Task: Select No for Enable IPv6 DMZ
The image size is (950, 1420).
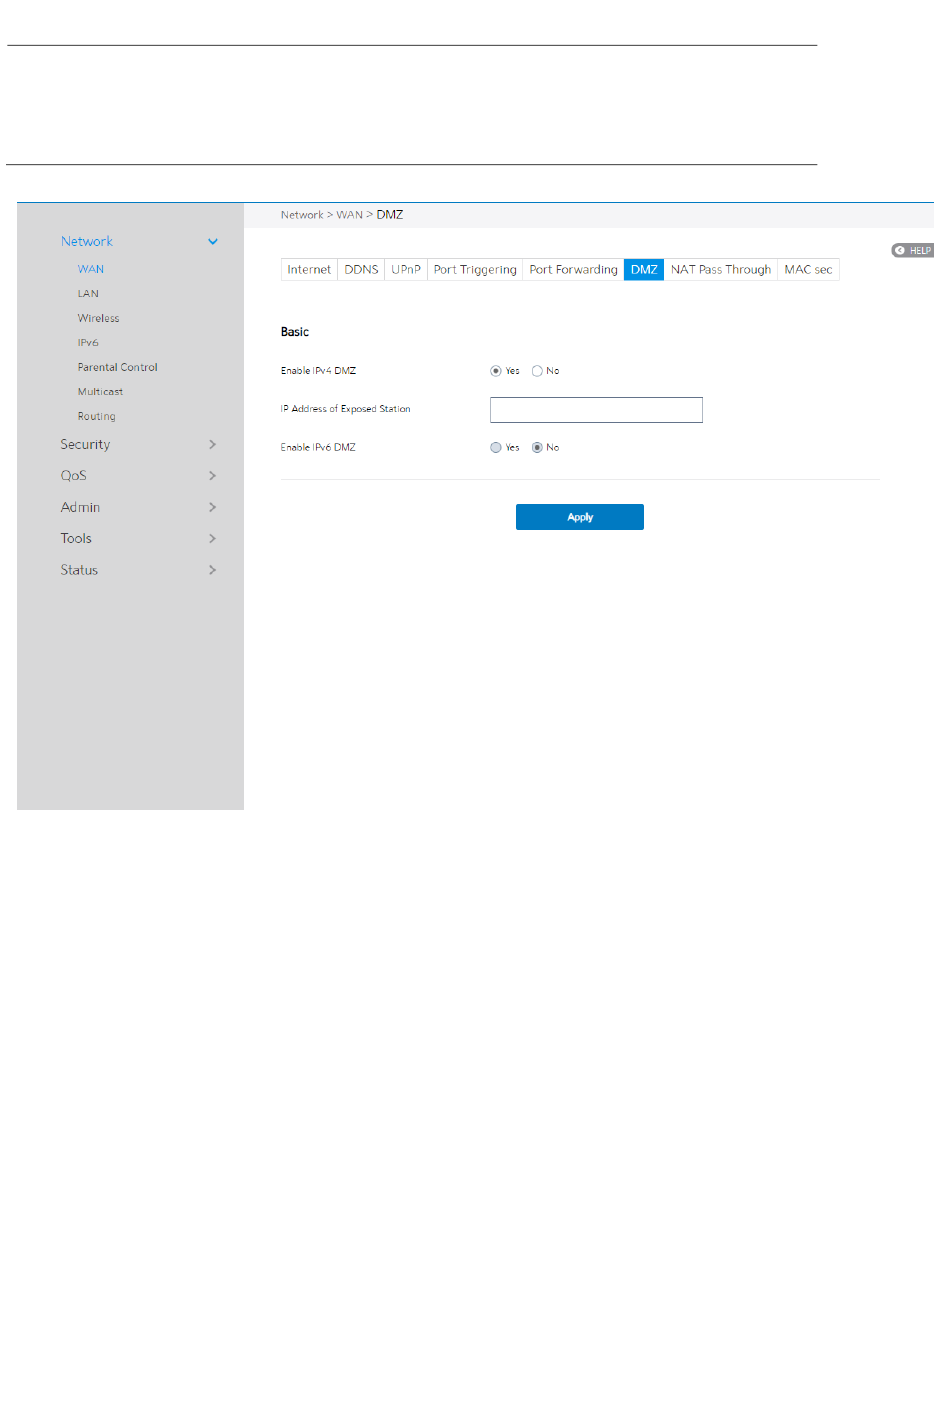Action: click(537, 448)
